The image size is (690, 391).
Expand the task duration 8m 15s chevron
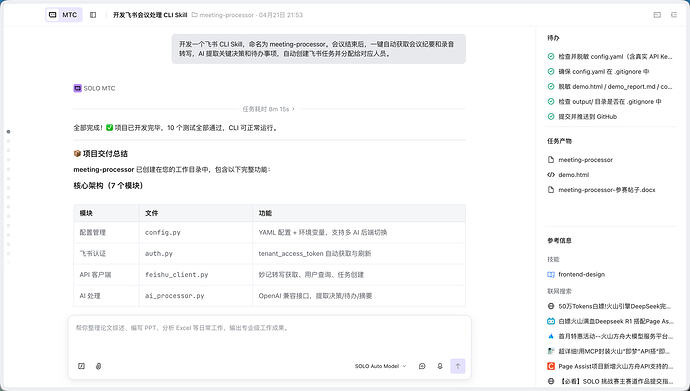pyautogui.click(x=294, y=109)
